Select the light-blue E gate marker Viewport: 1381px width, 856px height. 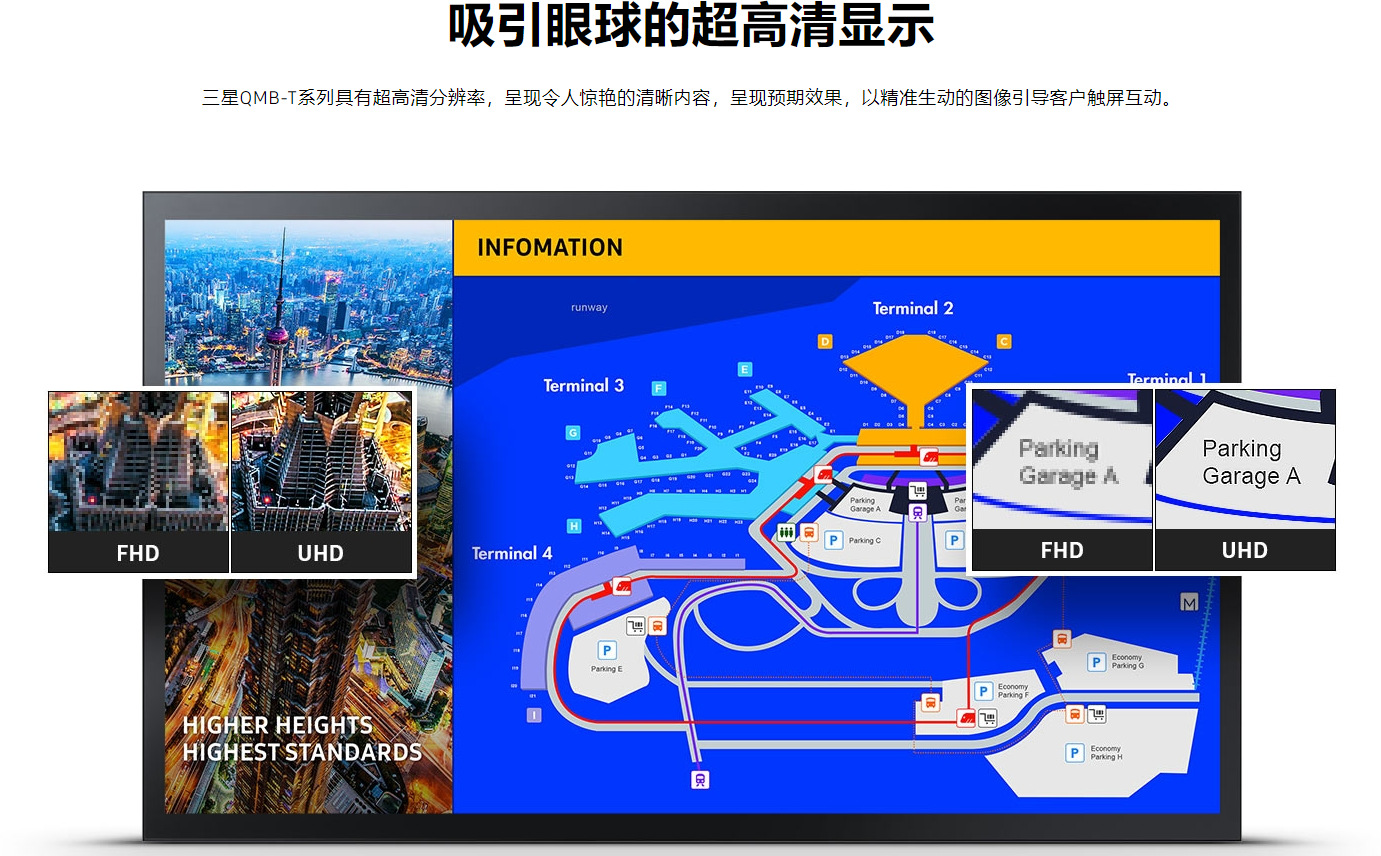pos(745,370)
